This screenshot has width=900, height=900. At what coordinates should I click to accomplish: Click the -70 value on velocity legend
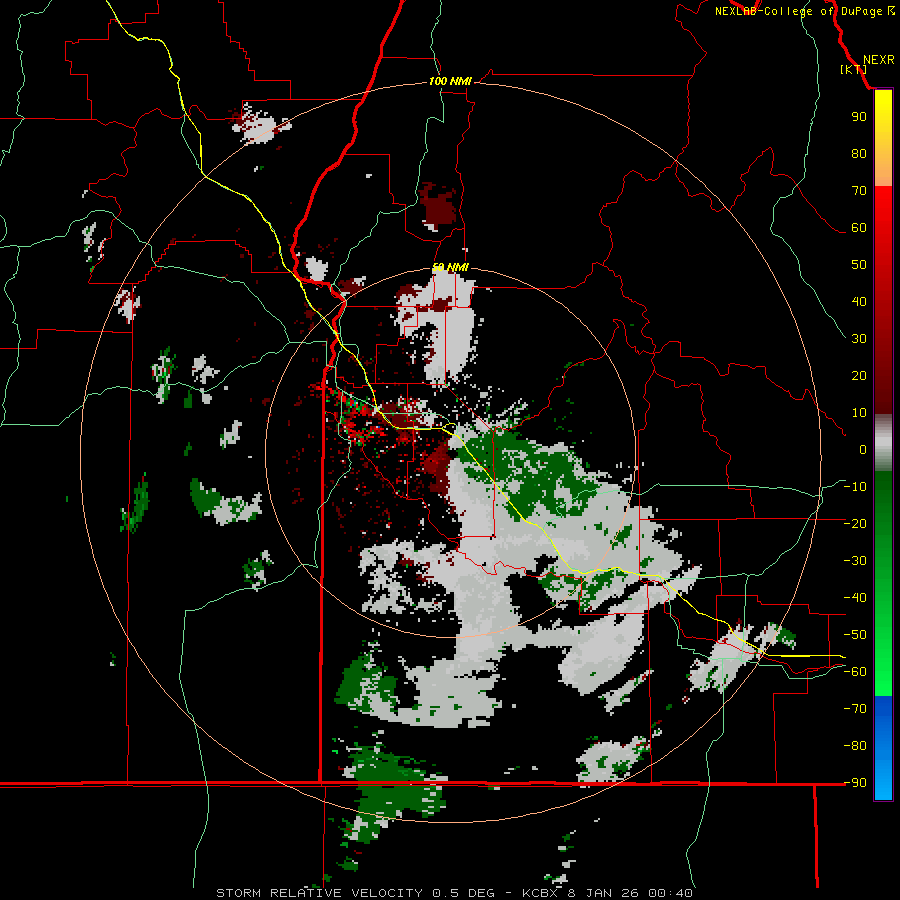[x=855, y=709]
